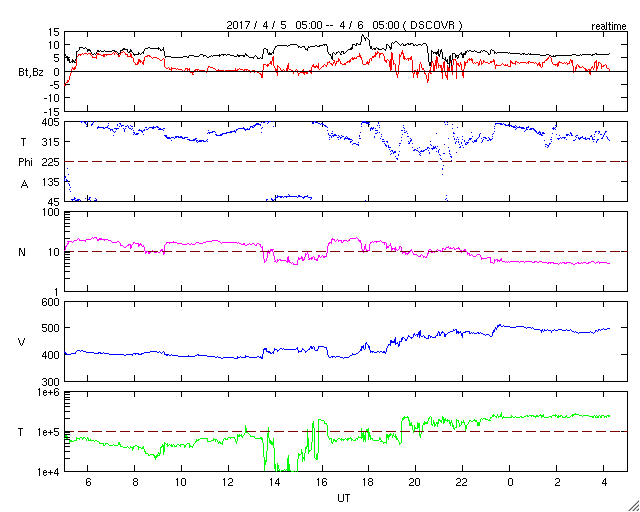The image size is (640, 512).
Task: Click the "22" hour tick on UT axis
Action: coord(462,482)
